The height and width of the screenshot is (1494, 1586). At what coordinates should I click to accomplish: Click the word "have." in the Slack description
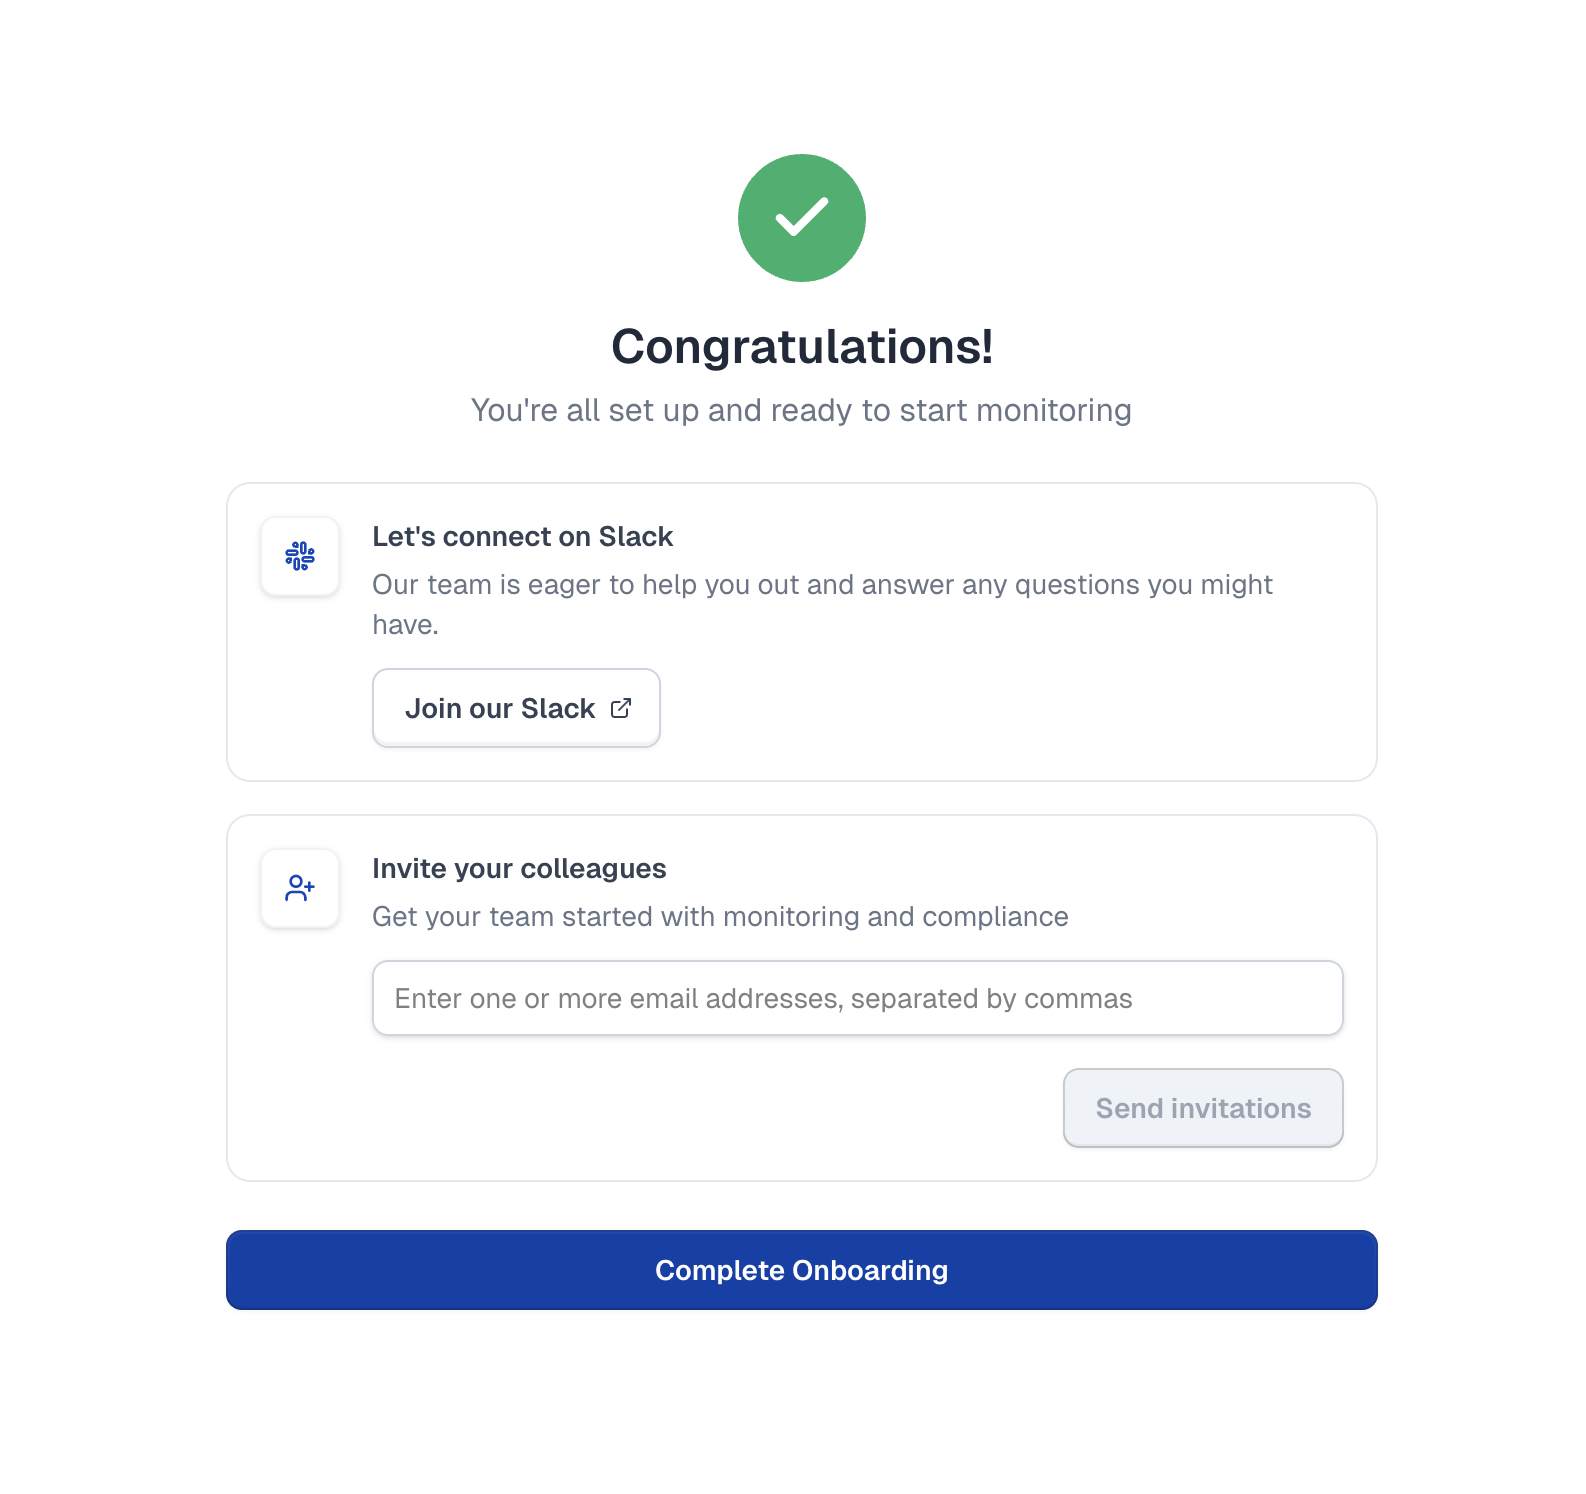point(405,625)
